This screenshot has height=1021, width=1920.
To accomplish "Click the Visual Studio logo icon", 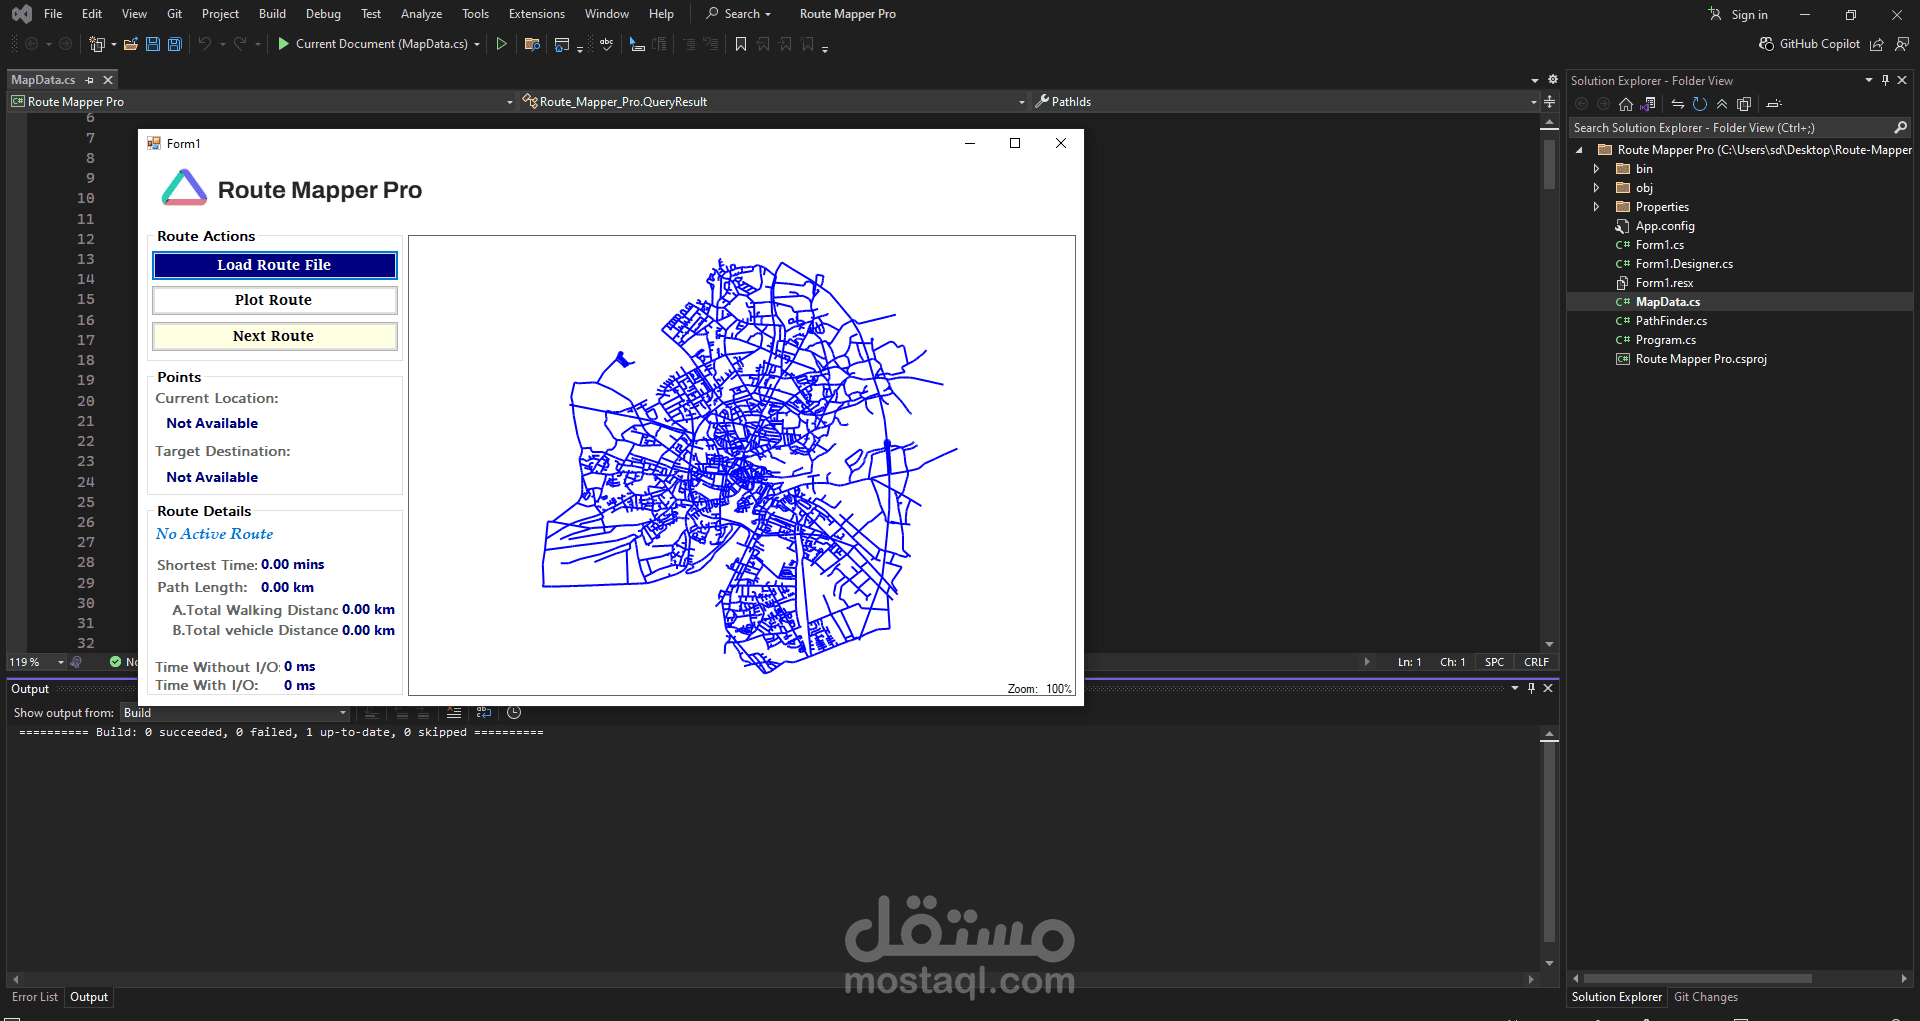I will coord(21,14).
